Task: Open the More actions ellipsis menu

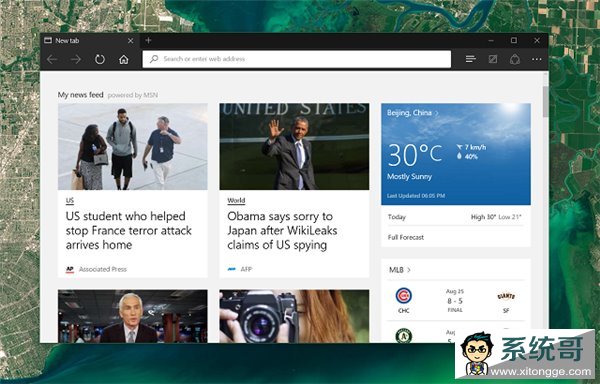Action: [x=536, y=59]
